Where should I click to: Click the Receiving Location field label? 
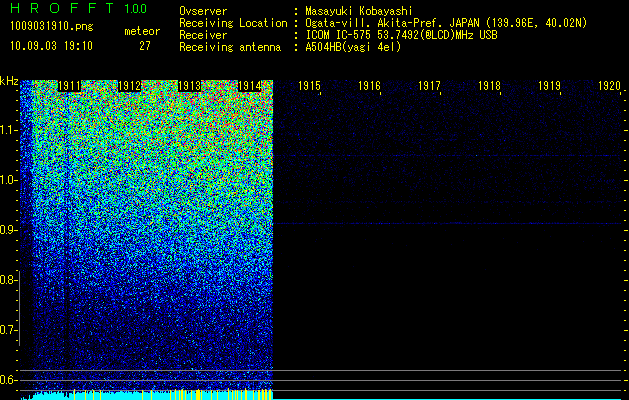point(233,23)
